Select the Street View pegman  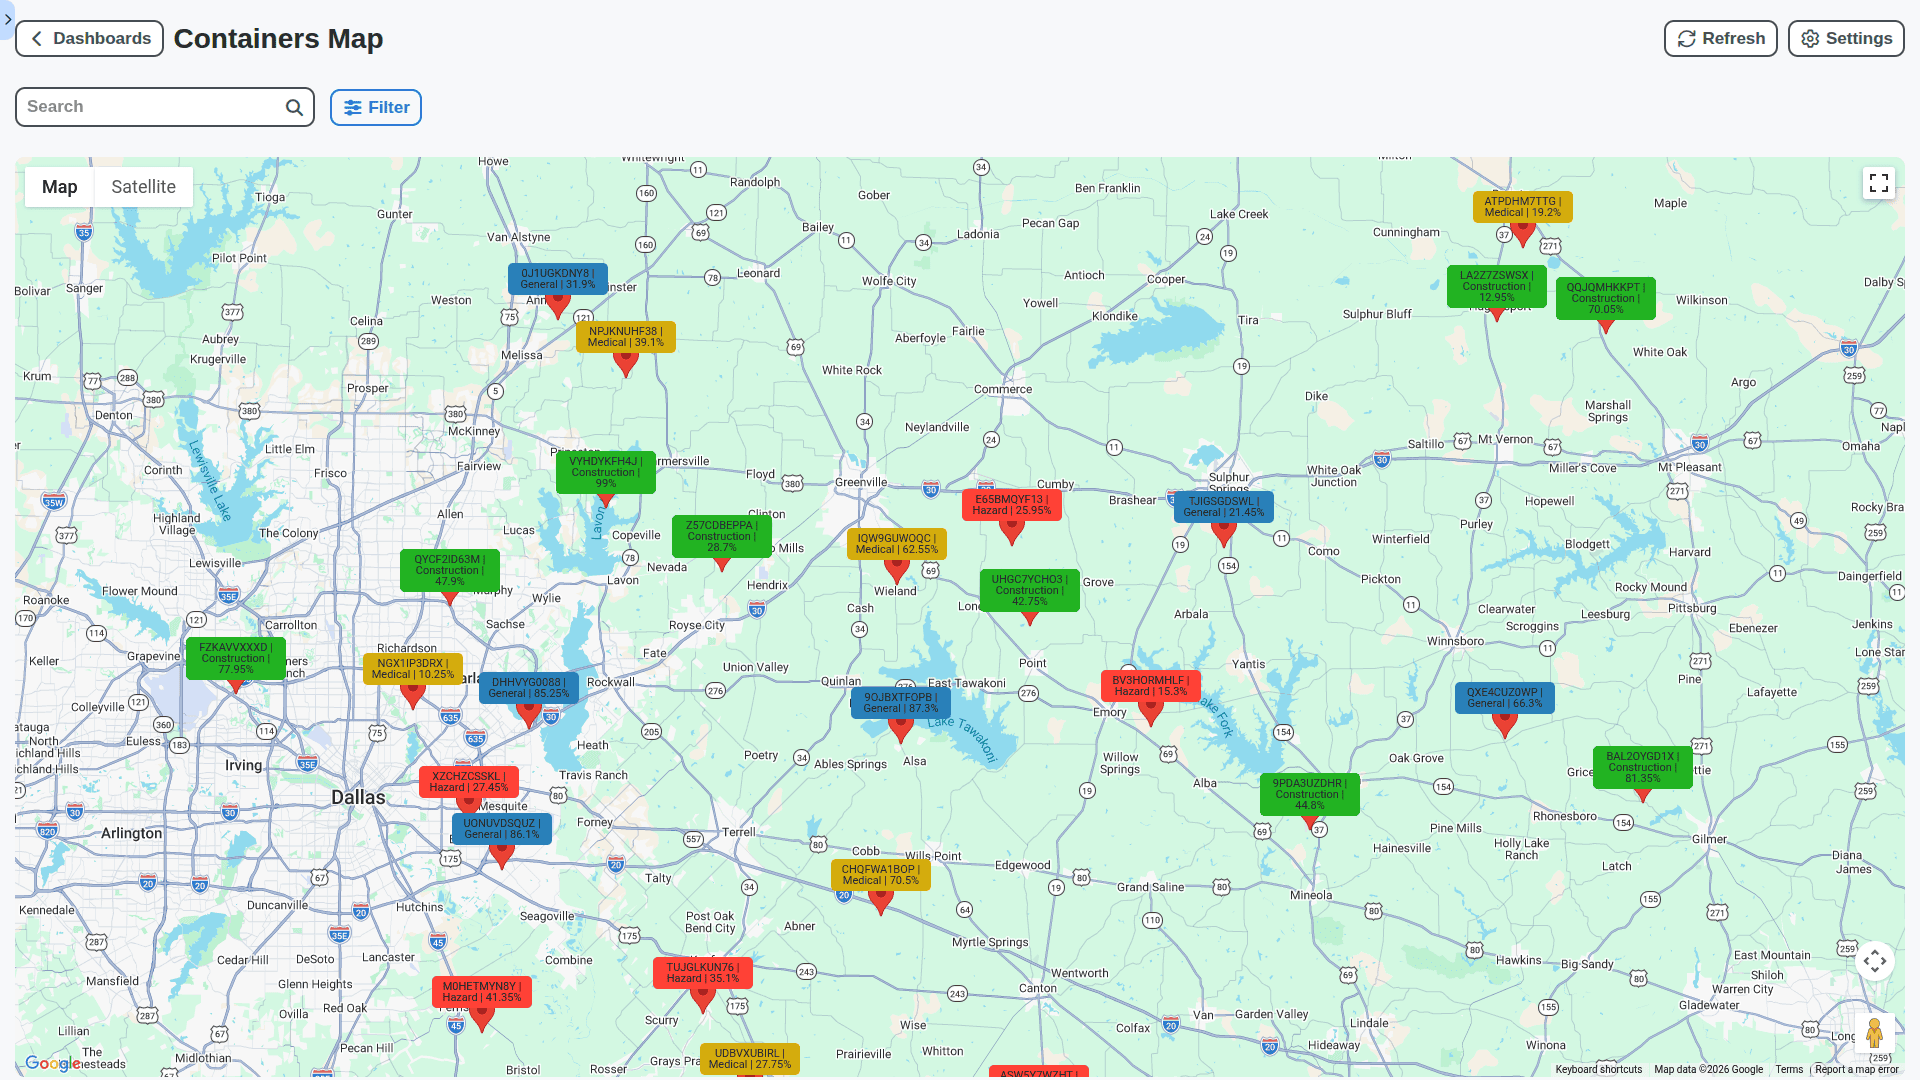pyautogui.click(x=1875, y=1031)
